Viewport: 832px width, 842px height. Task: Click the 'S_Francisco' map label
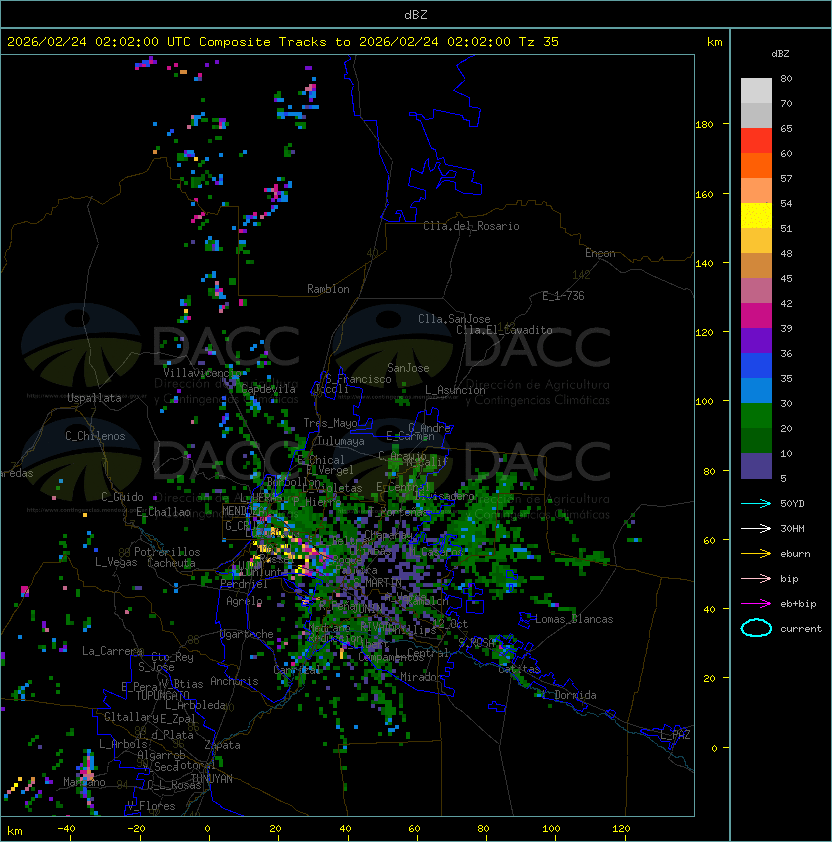[x=358, y=379]
